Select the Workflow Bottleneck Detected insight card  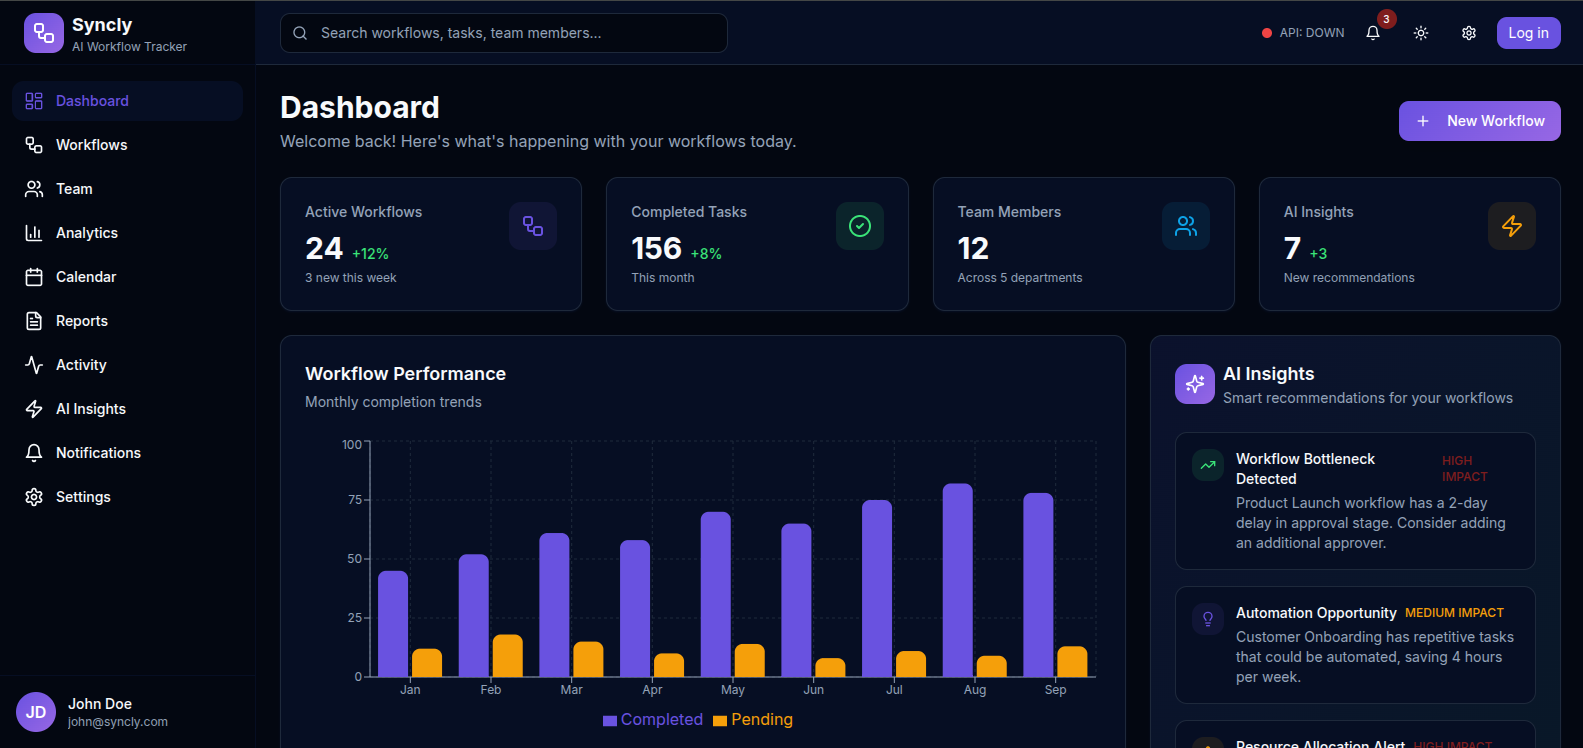click(x=1354, y=500)
